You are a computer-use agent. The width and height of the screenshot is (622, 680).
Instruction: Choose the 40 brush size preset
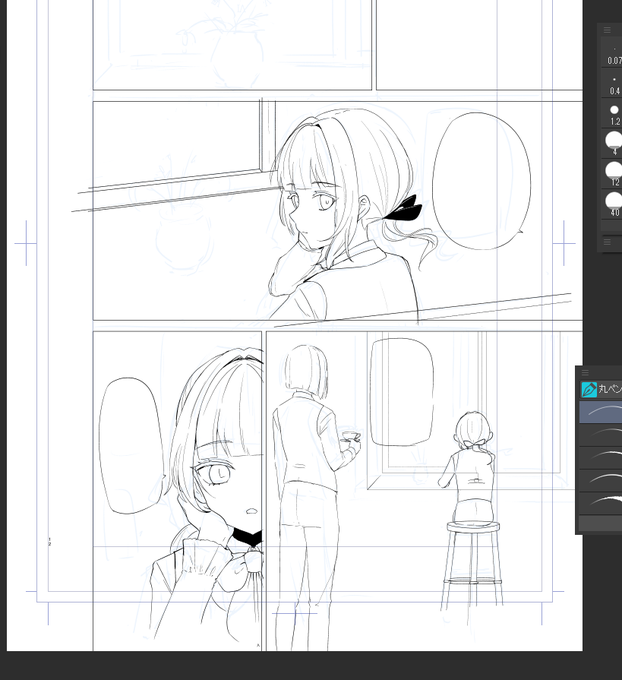tap(612, 203)
